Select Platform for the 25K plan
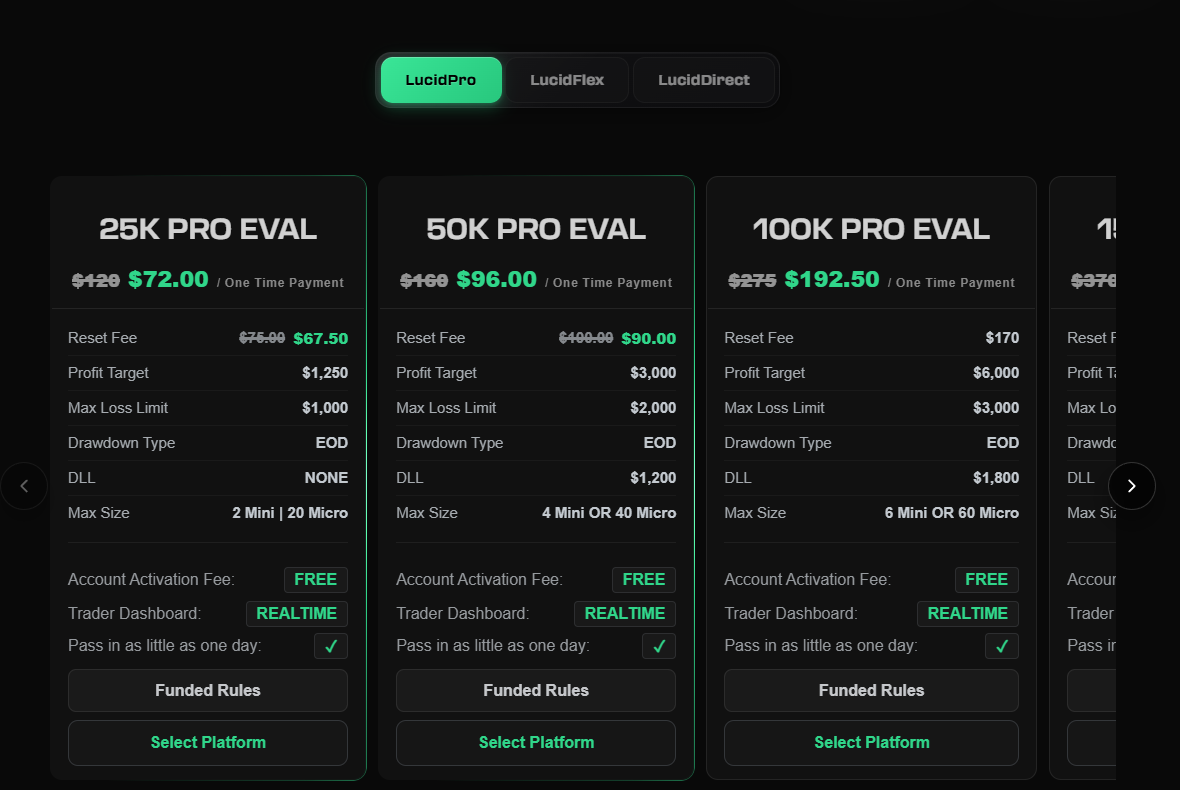The width and height of the screenshot is (1180, 790). (207, 743)
